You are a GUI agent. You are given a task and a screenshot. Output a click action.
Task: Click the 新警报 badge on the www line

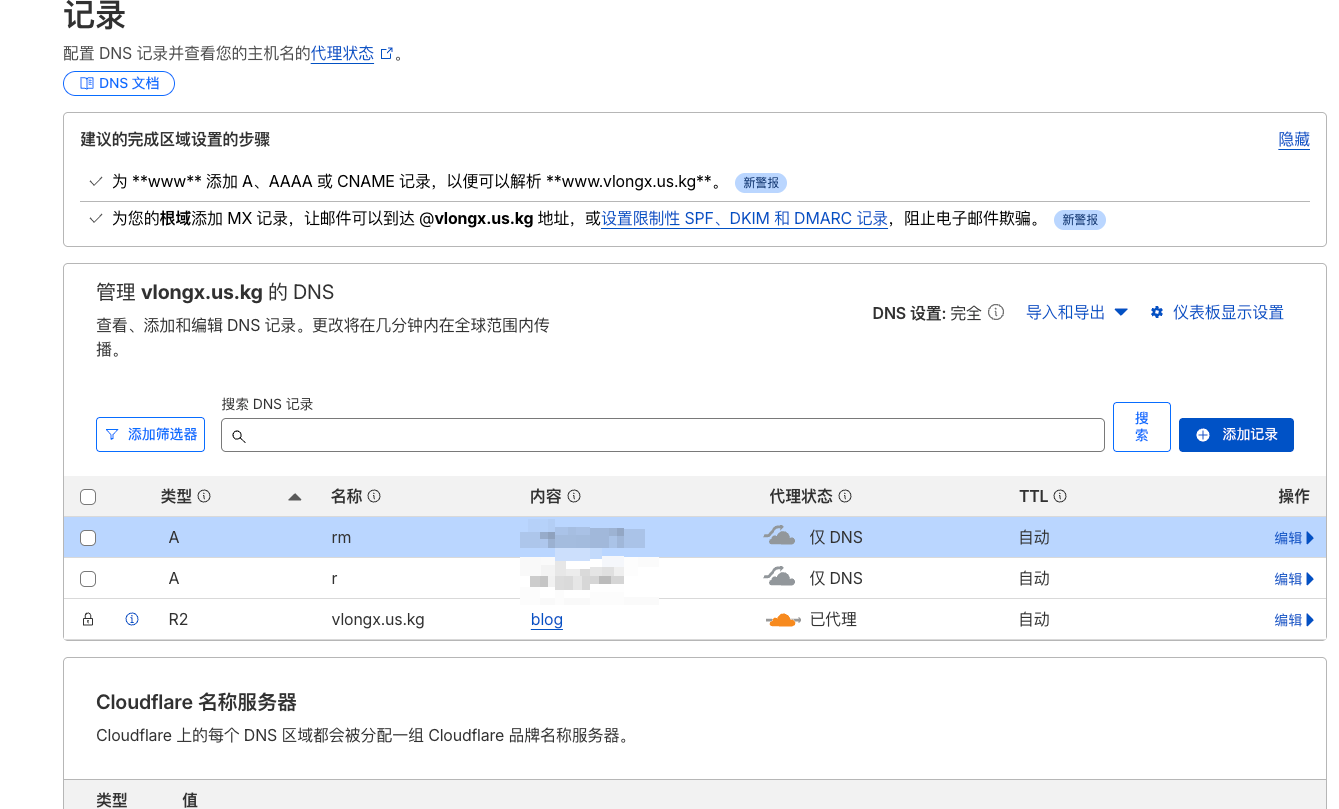(x=761, y=183)
